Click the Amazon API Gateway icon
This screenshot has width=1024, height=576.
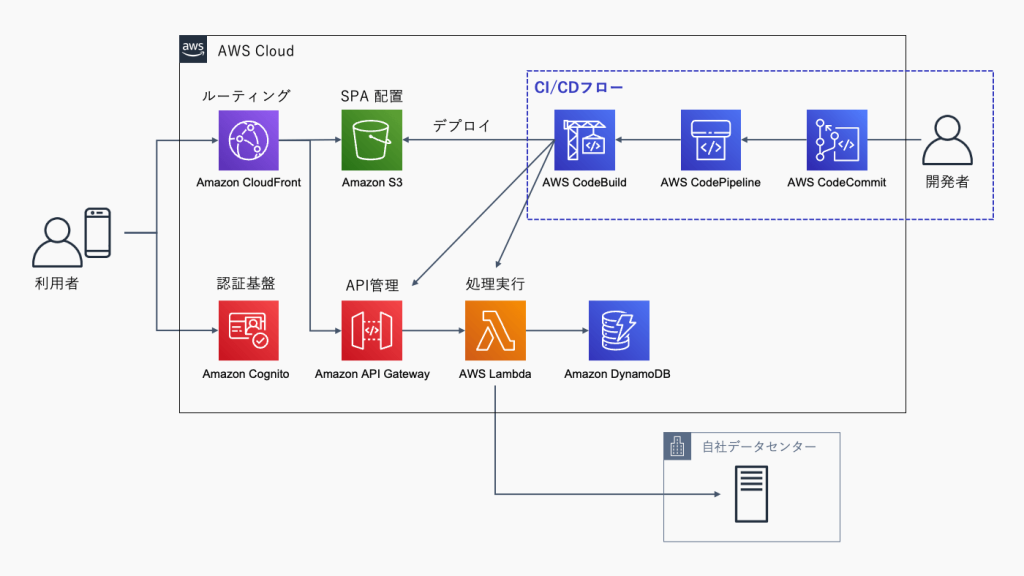click(x=371, y=330)
